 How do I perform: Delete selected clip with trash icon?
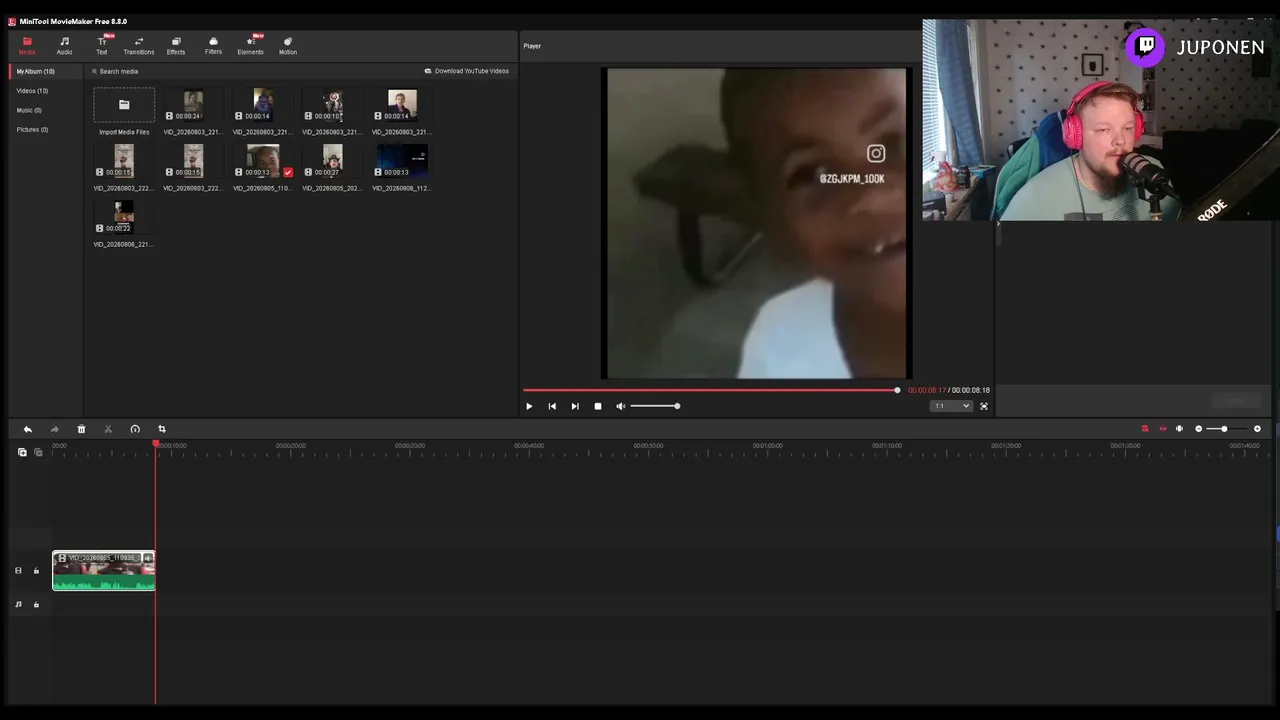(82, 429)
